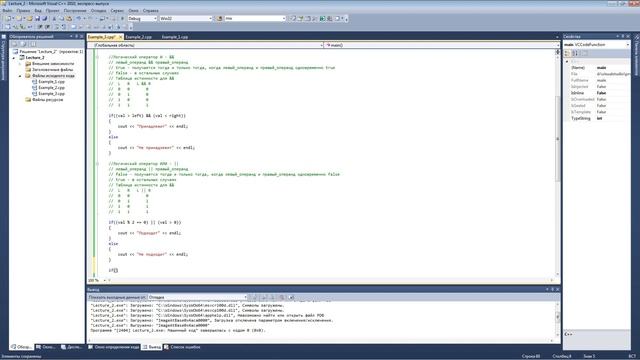Click the New Project toolbar icon
The width and height of the screenshot is (640, 360).
[8, 18]
